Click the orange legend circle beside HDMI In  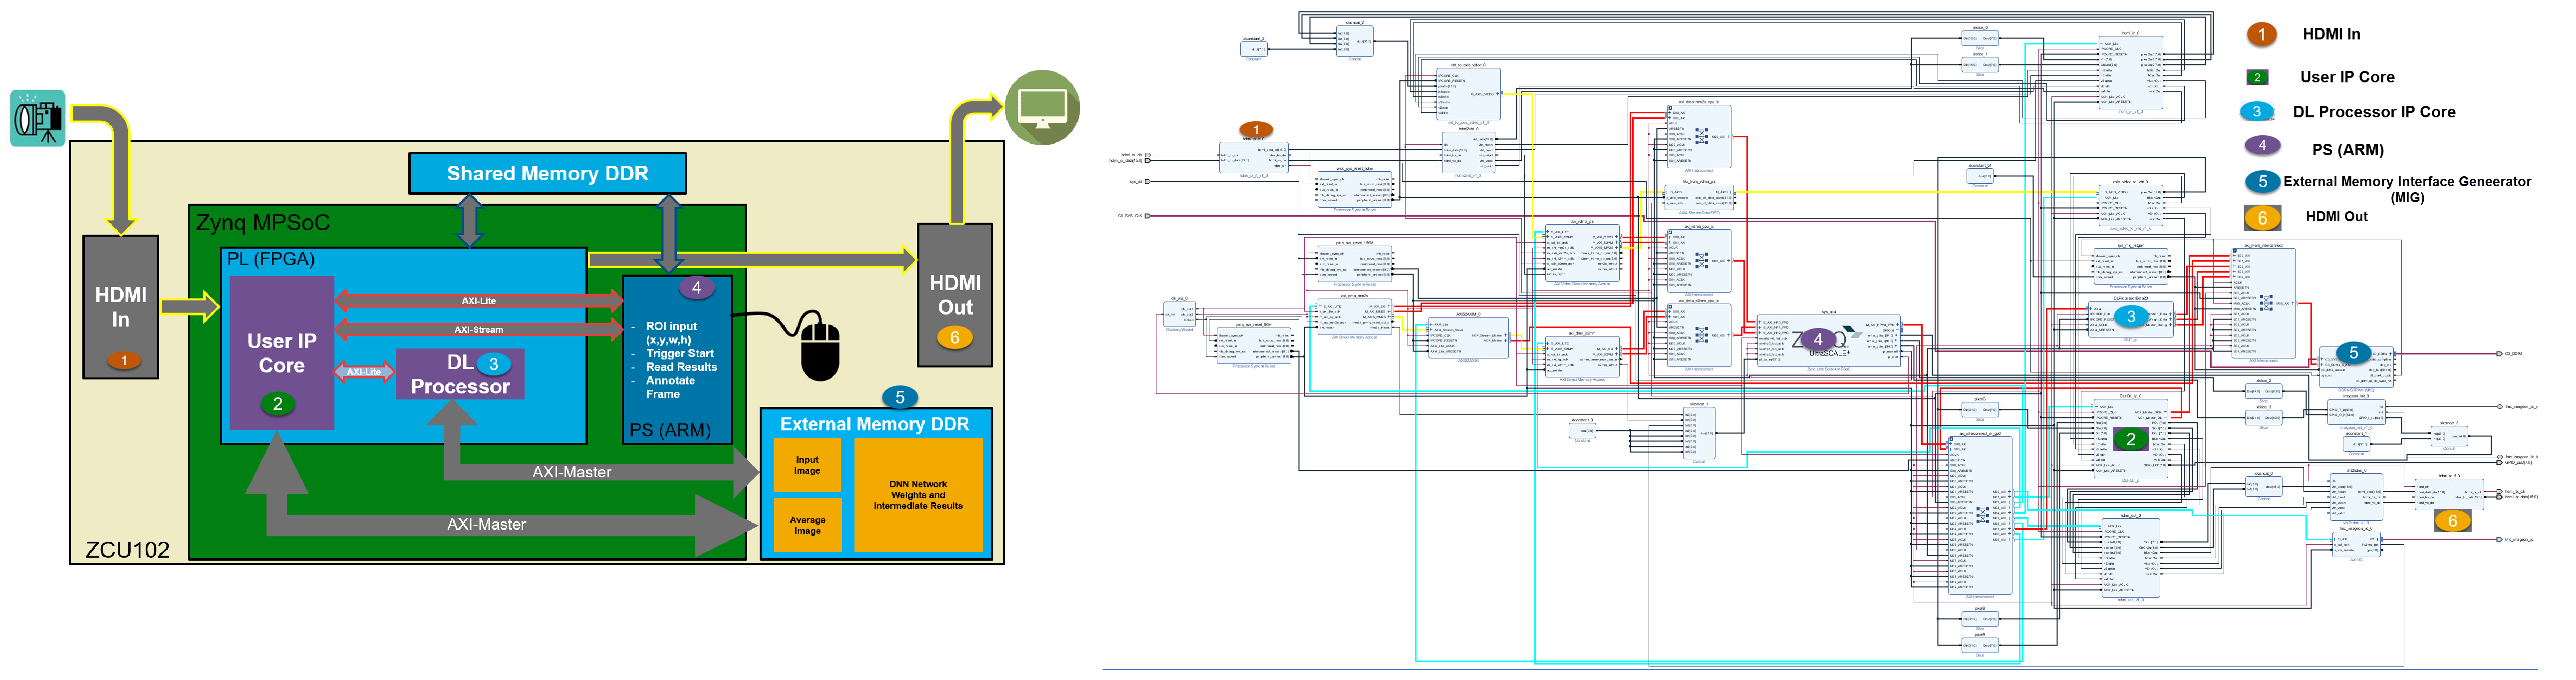2261,35
